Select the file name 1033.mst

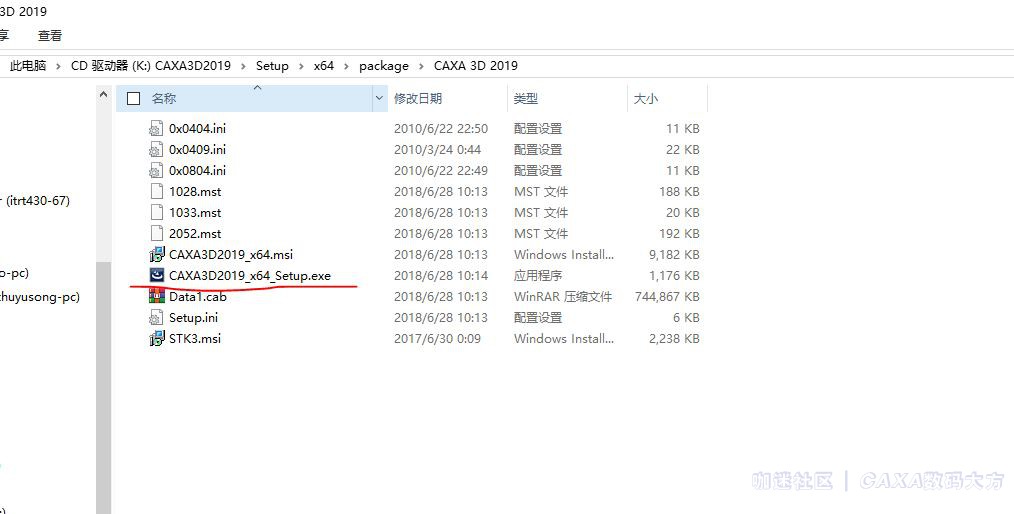pyautogui.click(x=195, y=213)
